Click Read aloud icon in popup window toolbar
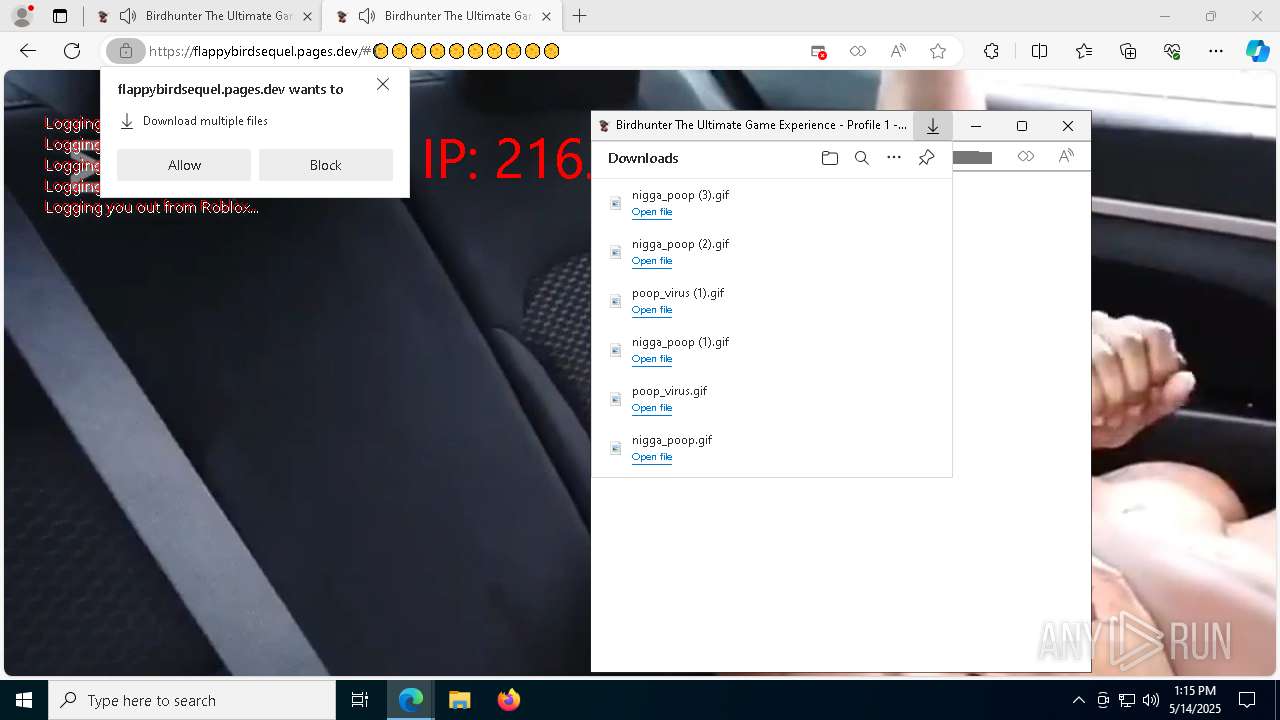Screen dimensions: 1280x720 (x=1066, y=156)
